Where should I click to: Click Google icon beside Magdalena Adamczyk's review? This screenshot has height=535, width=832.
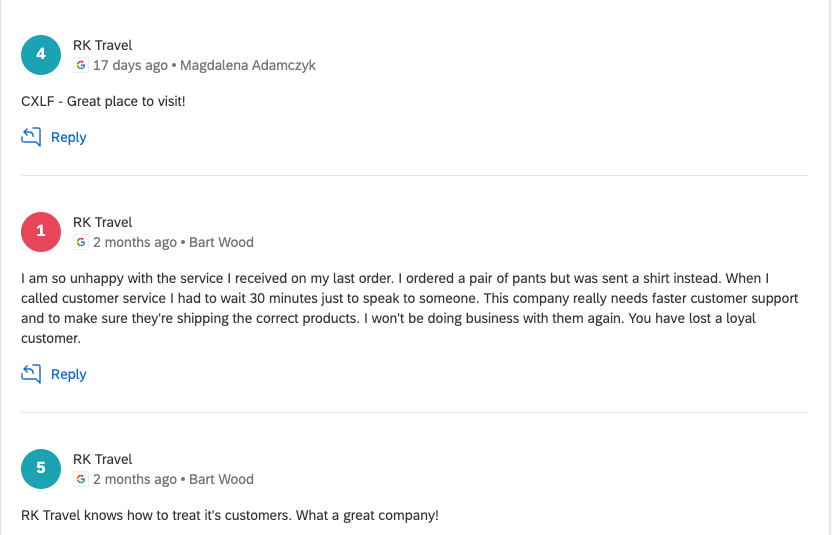click(81, 65)
